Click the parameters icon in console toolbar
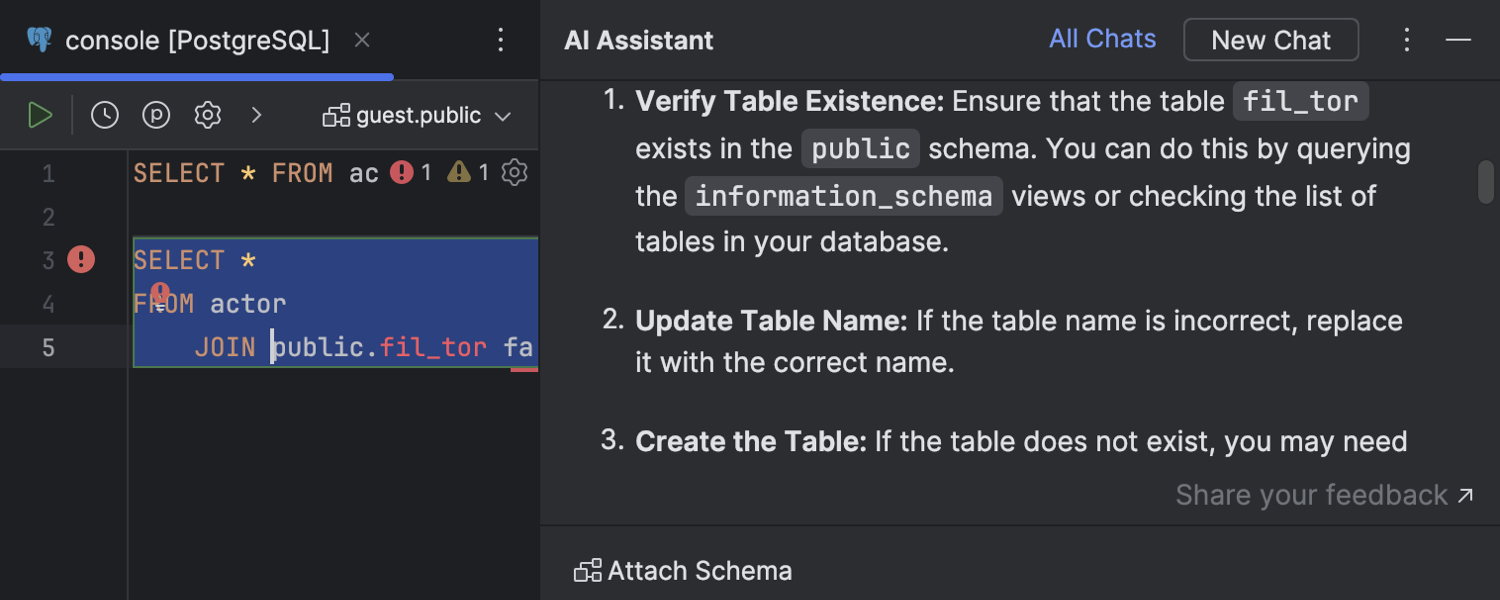The image size is (1500, 600). pyautogui.click(x=156, y=114)
